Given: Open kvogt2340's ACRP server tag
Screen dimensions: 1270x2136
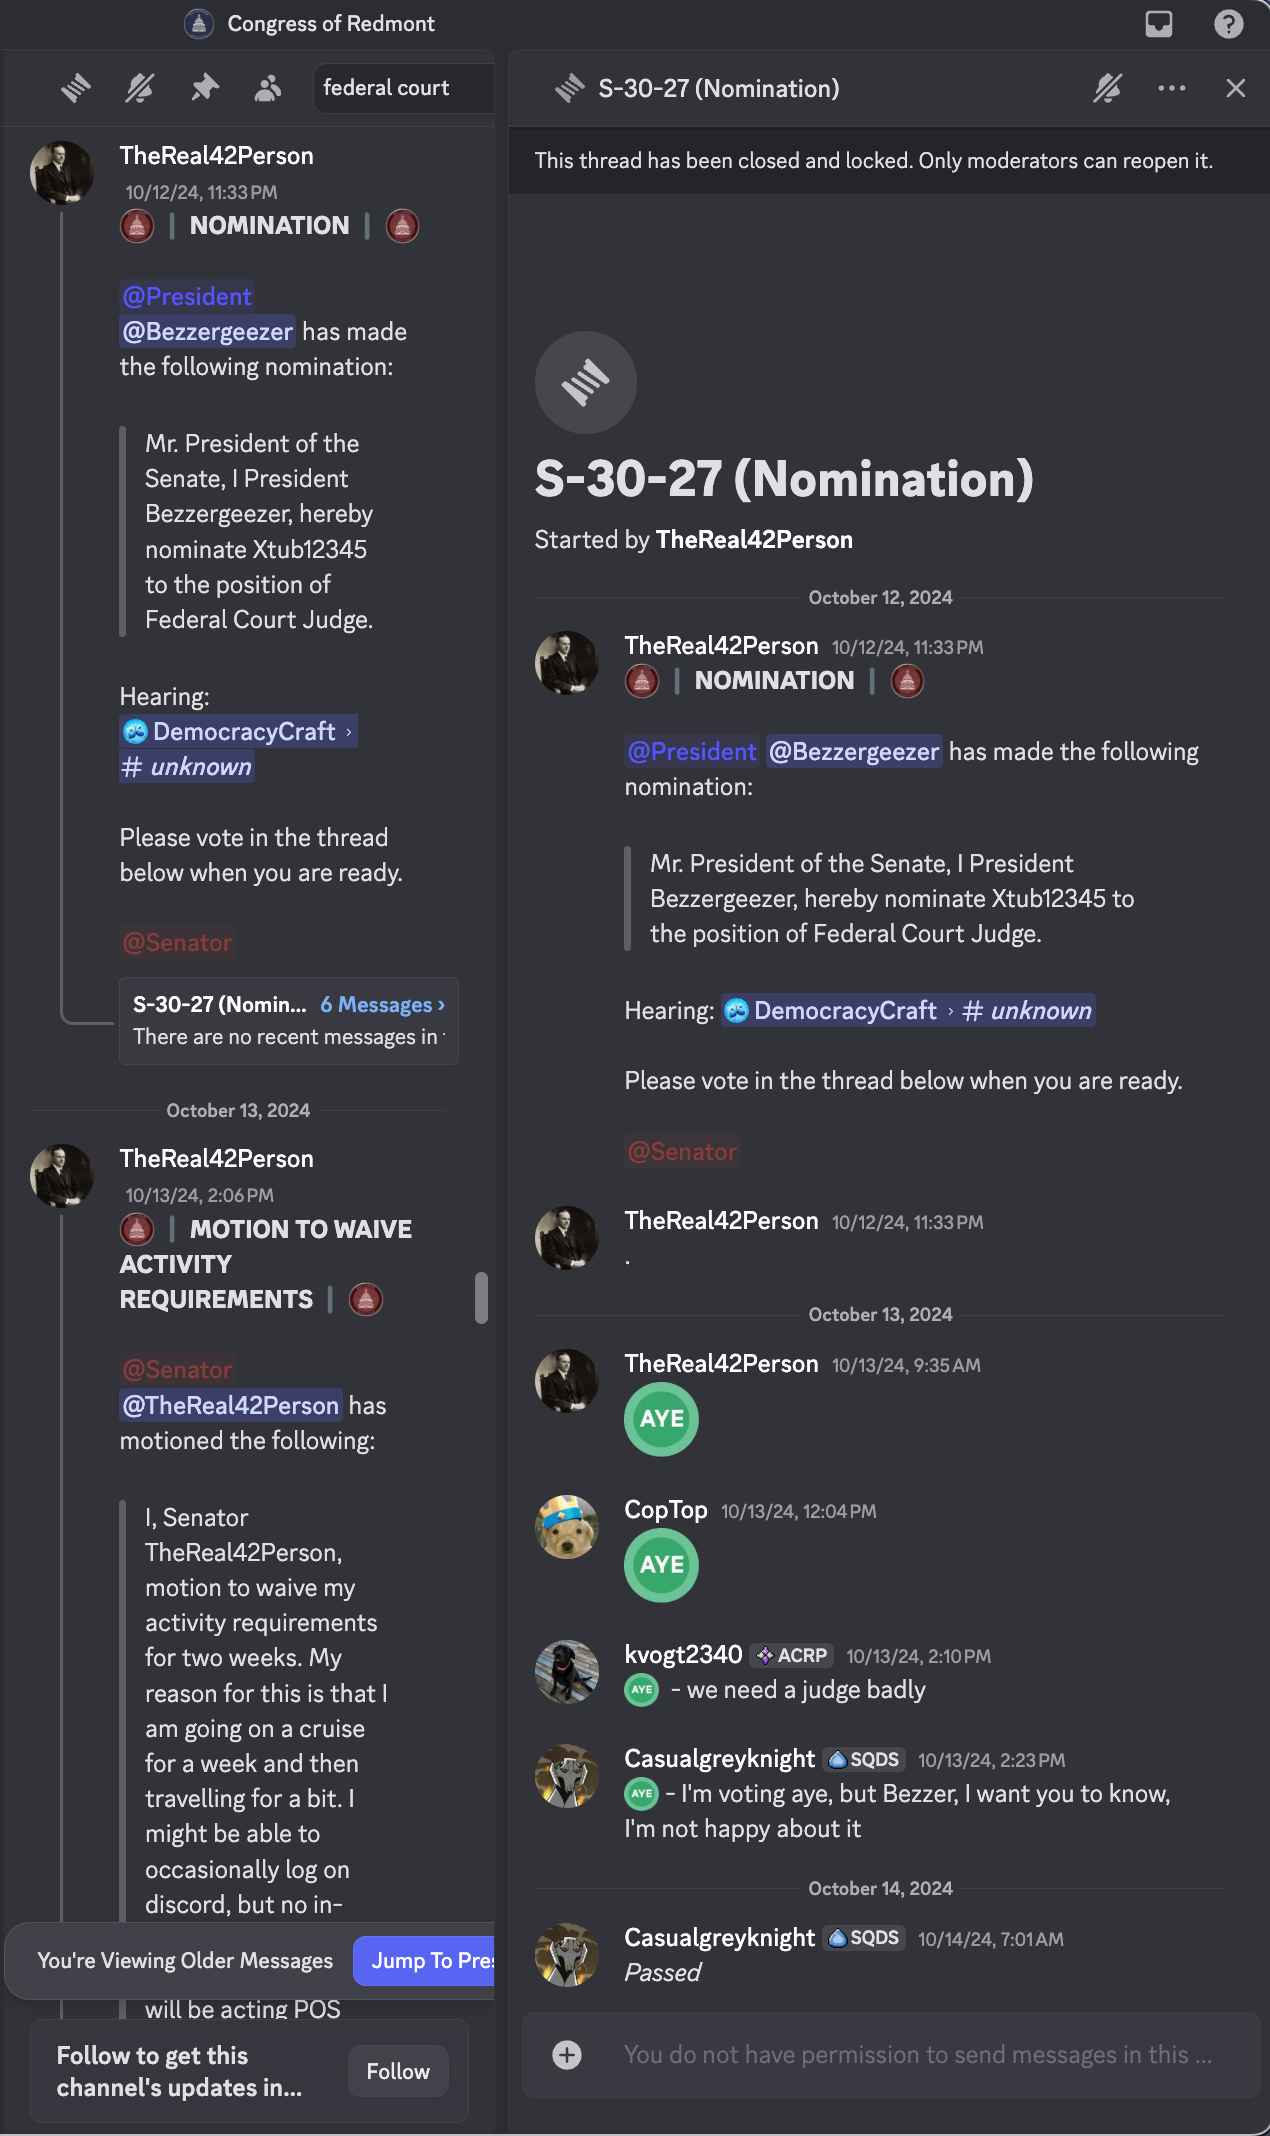Looking at the screenshot, I should [792, 1655].
